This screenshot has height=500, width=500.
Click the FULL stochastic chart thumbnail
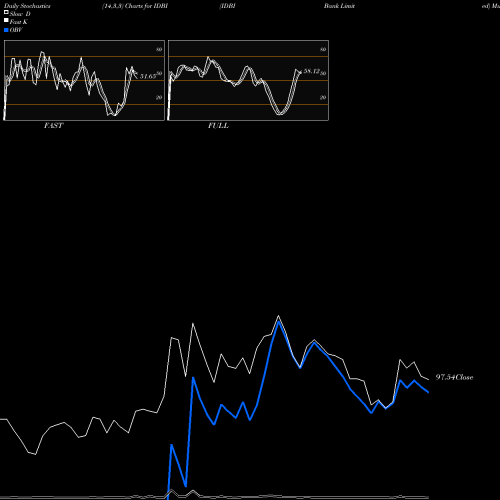pos(248,80)
